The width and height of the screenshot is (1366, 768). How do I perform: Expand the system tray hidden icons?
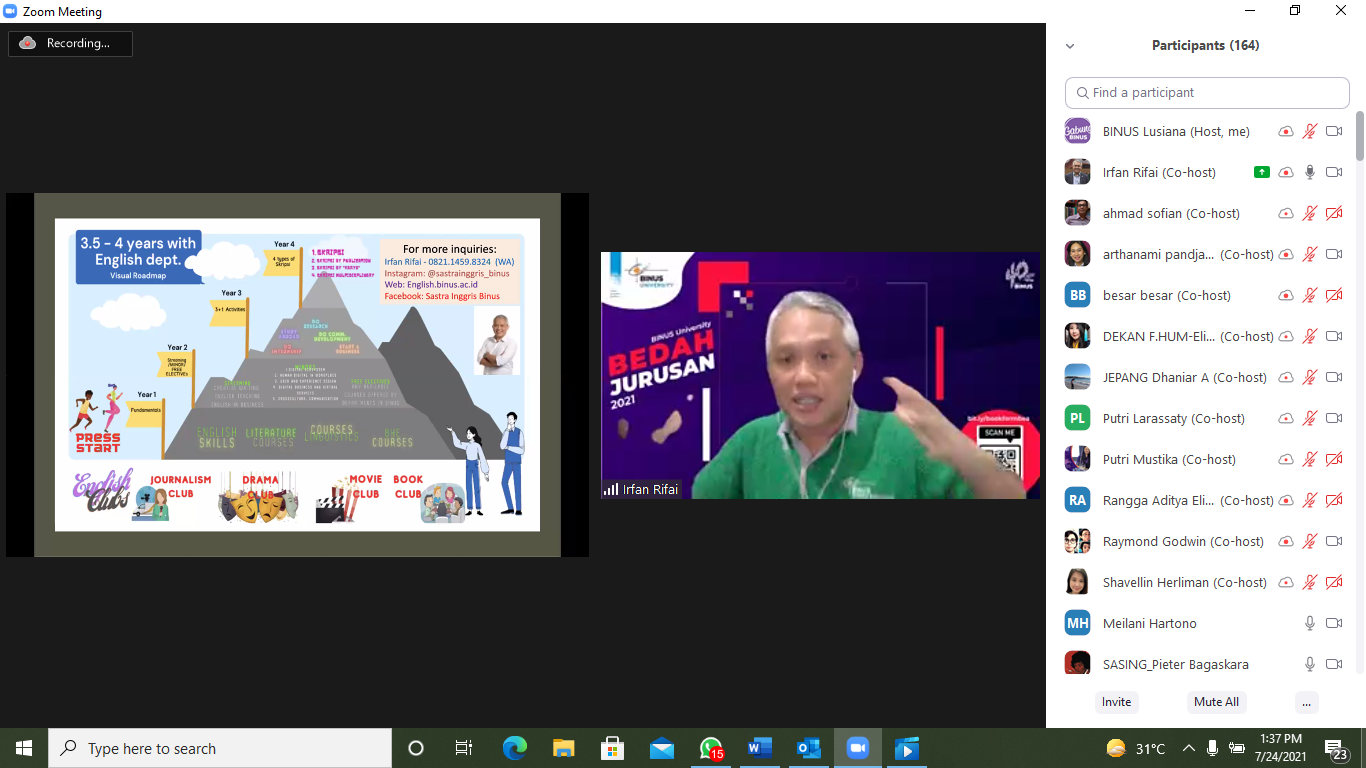pos(1189,748)
